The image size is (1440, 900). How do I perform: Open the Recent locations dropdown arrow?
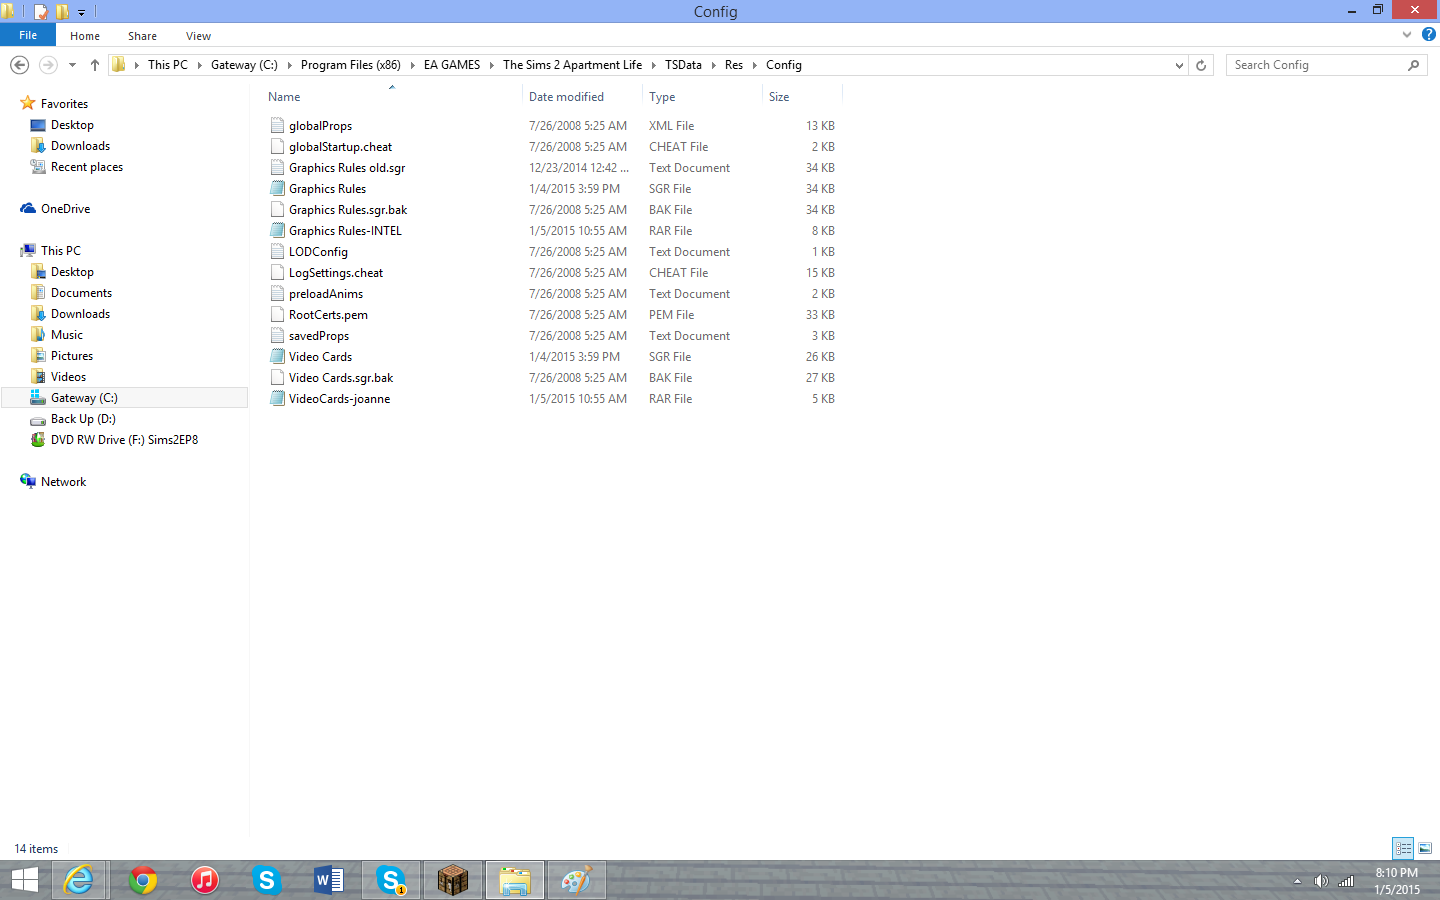tap(72, 65)
